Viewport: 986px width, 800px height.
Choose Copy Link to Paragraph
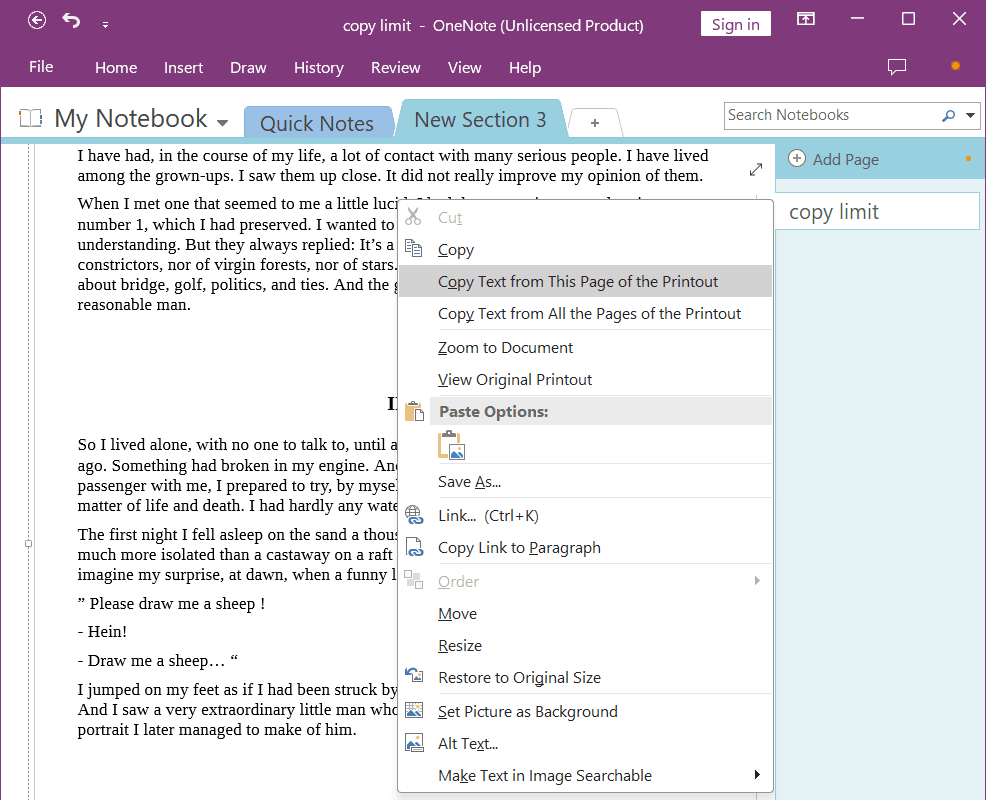pos(585,548)
